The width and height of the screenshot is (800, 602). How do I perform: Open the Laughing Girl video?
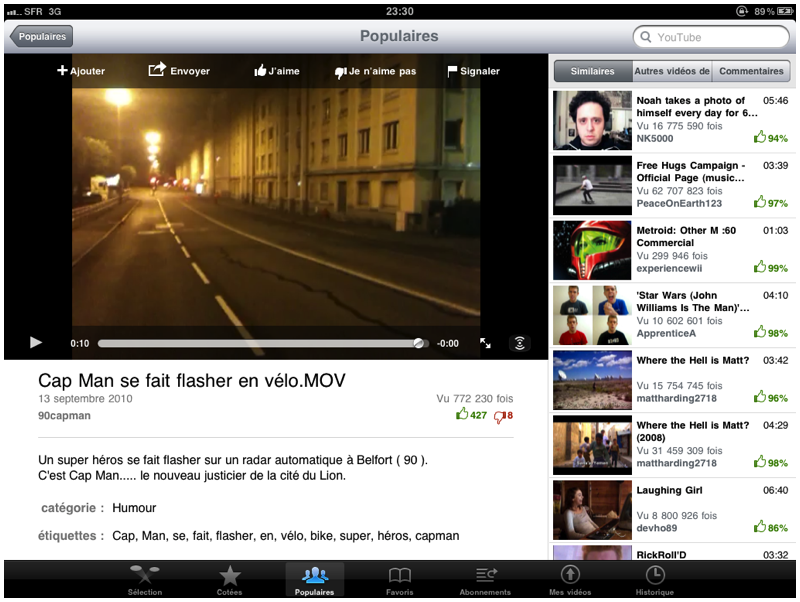coord(673,510)
